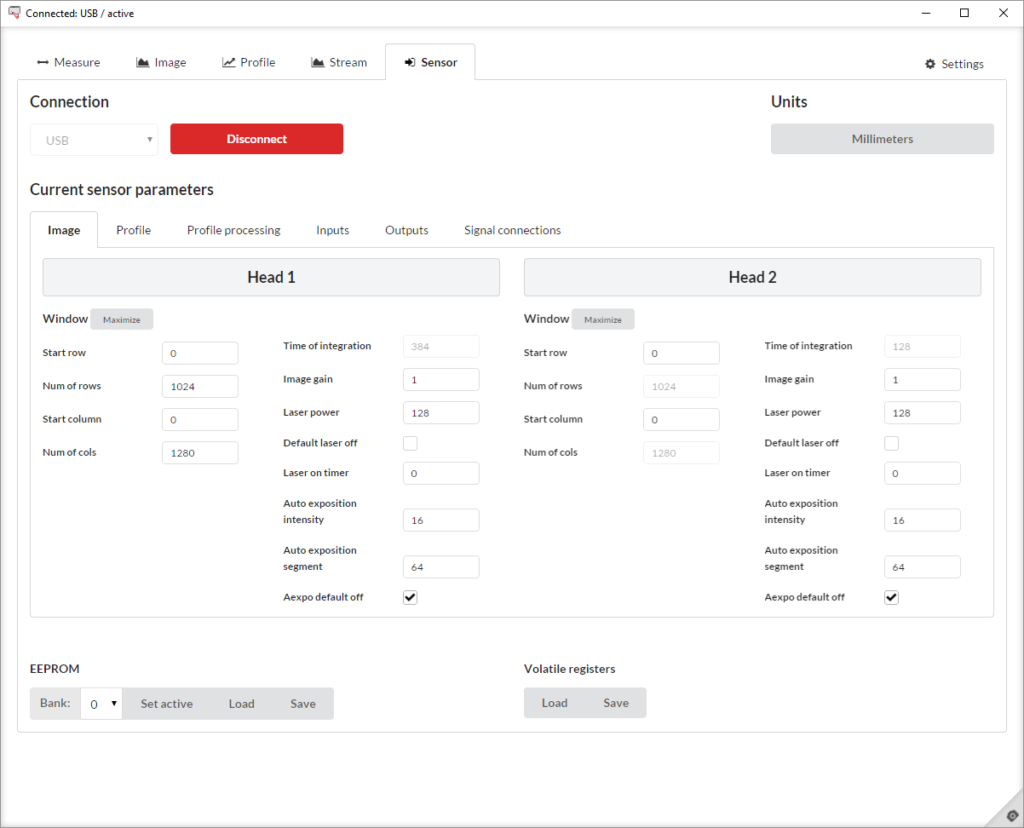Click Set active in EEPROM section
Viewport: 1024px width, 828px height.
pyautogui.click(x=166, y=704)
